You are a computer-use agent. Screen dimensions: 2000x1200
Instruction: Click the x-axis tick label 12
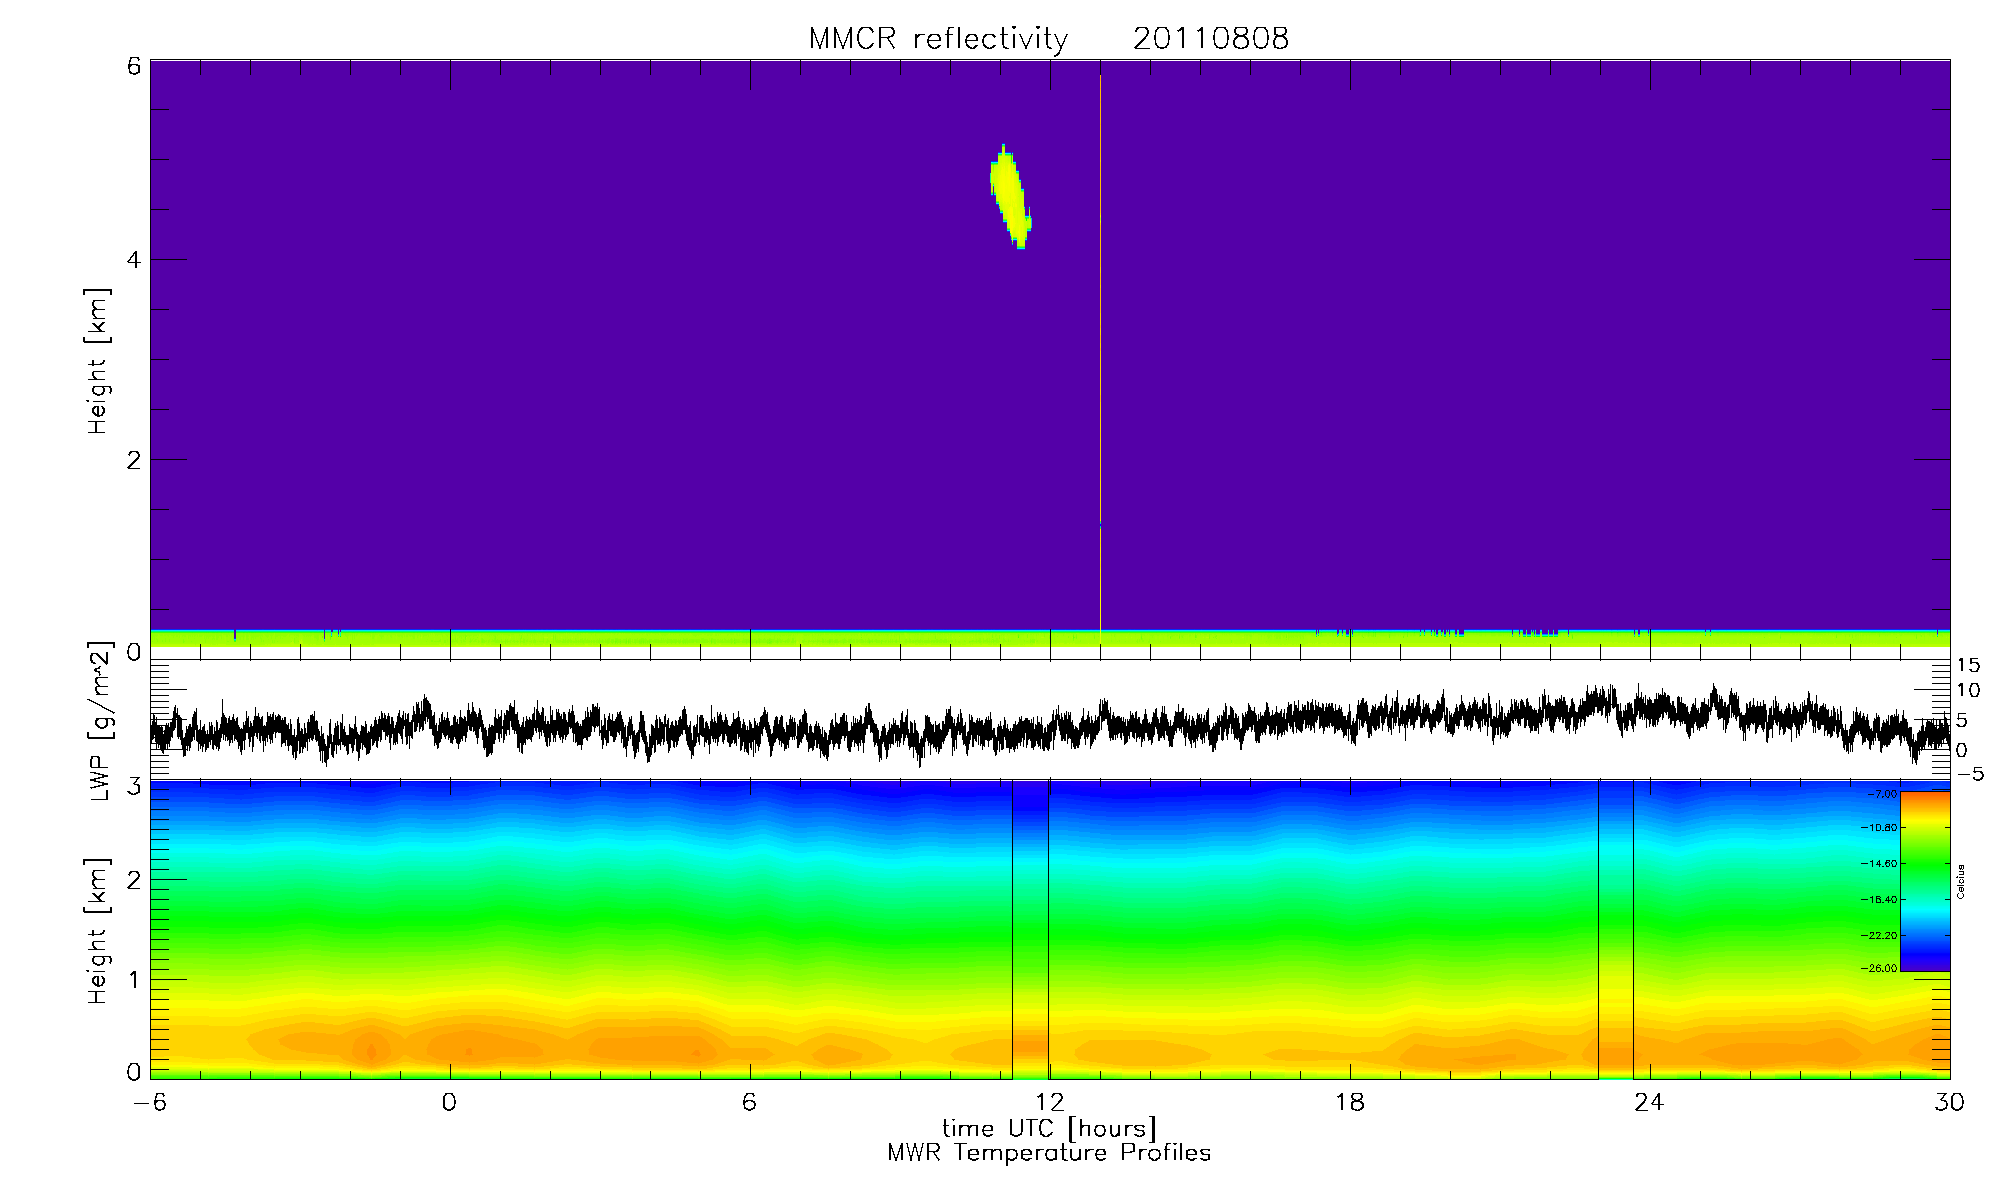click(1049, 1102)
